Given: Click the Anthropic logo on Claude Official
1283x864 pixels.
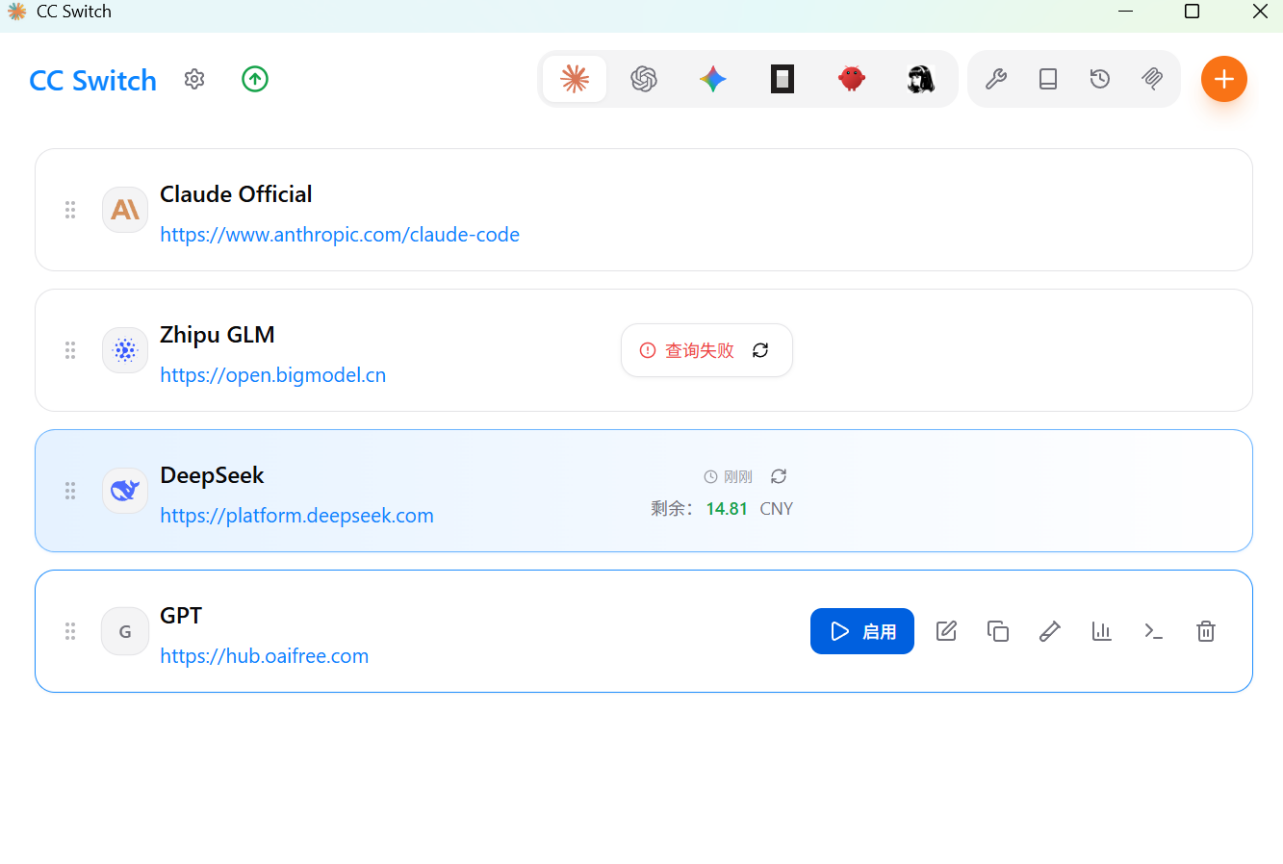Looking at the screenshot, I should (x=125, y=210).
